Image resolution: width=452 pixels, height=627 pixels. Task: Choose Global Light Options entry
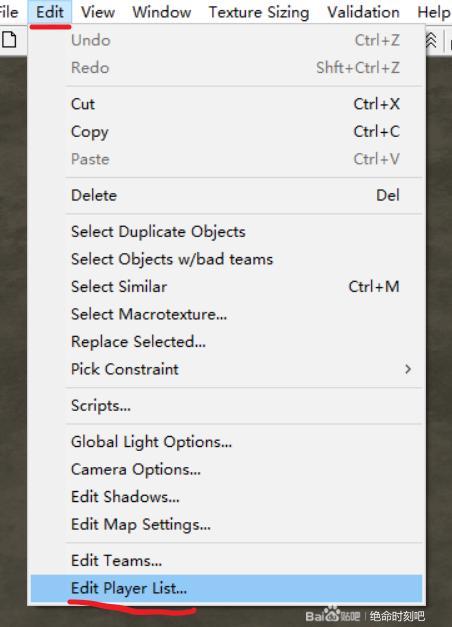226,442
